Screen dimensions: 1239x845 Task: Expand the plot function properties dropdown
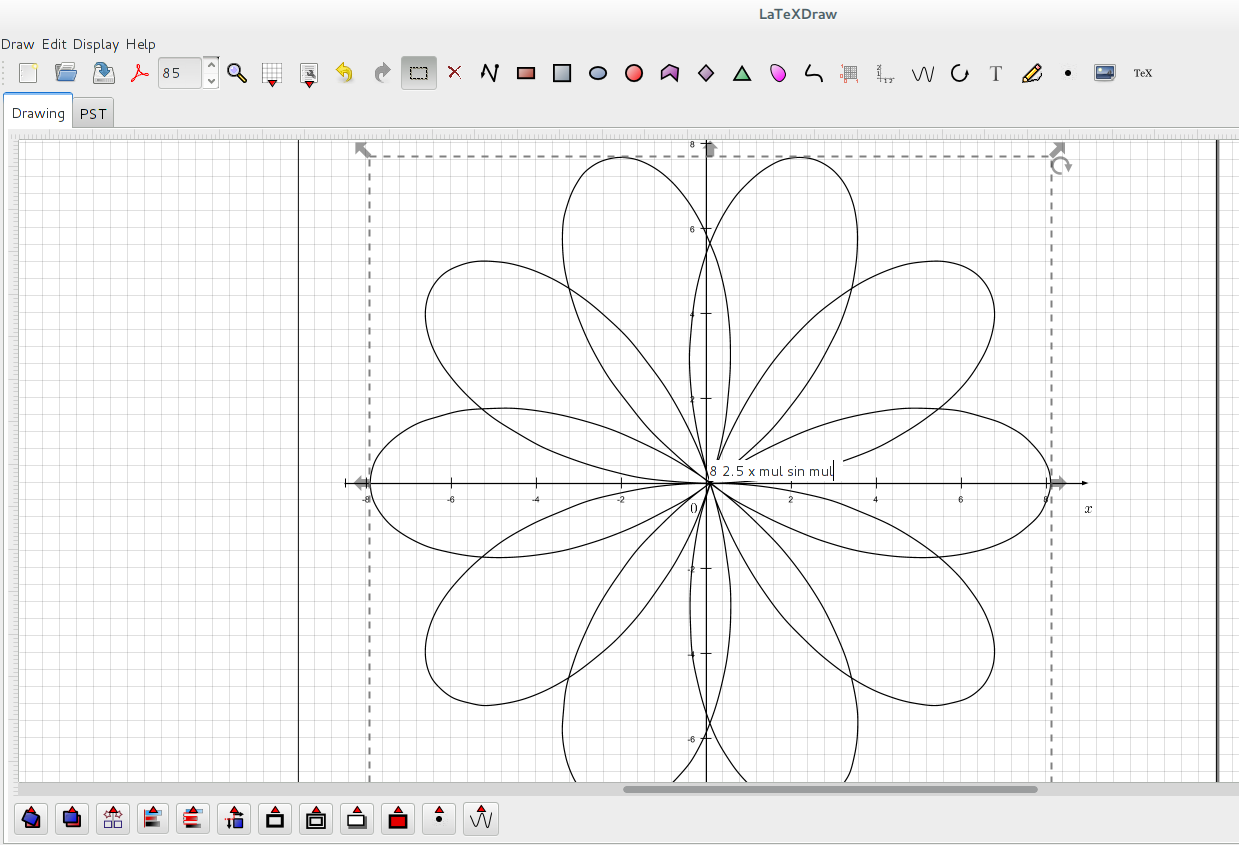pyautogui.click(x=481, y=819)
